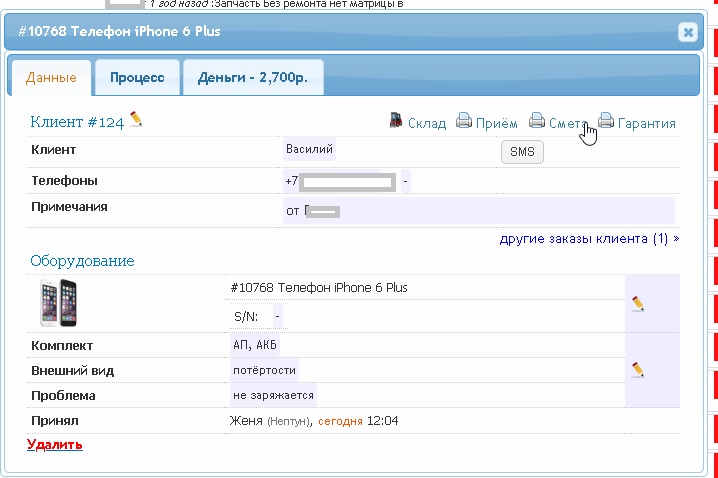Screen dimensions: 718x478
Task: Open the Деньги - 2,700р. tab
Action: pyautogui.click(x=253, y=77)
